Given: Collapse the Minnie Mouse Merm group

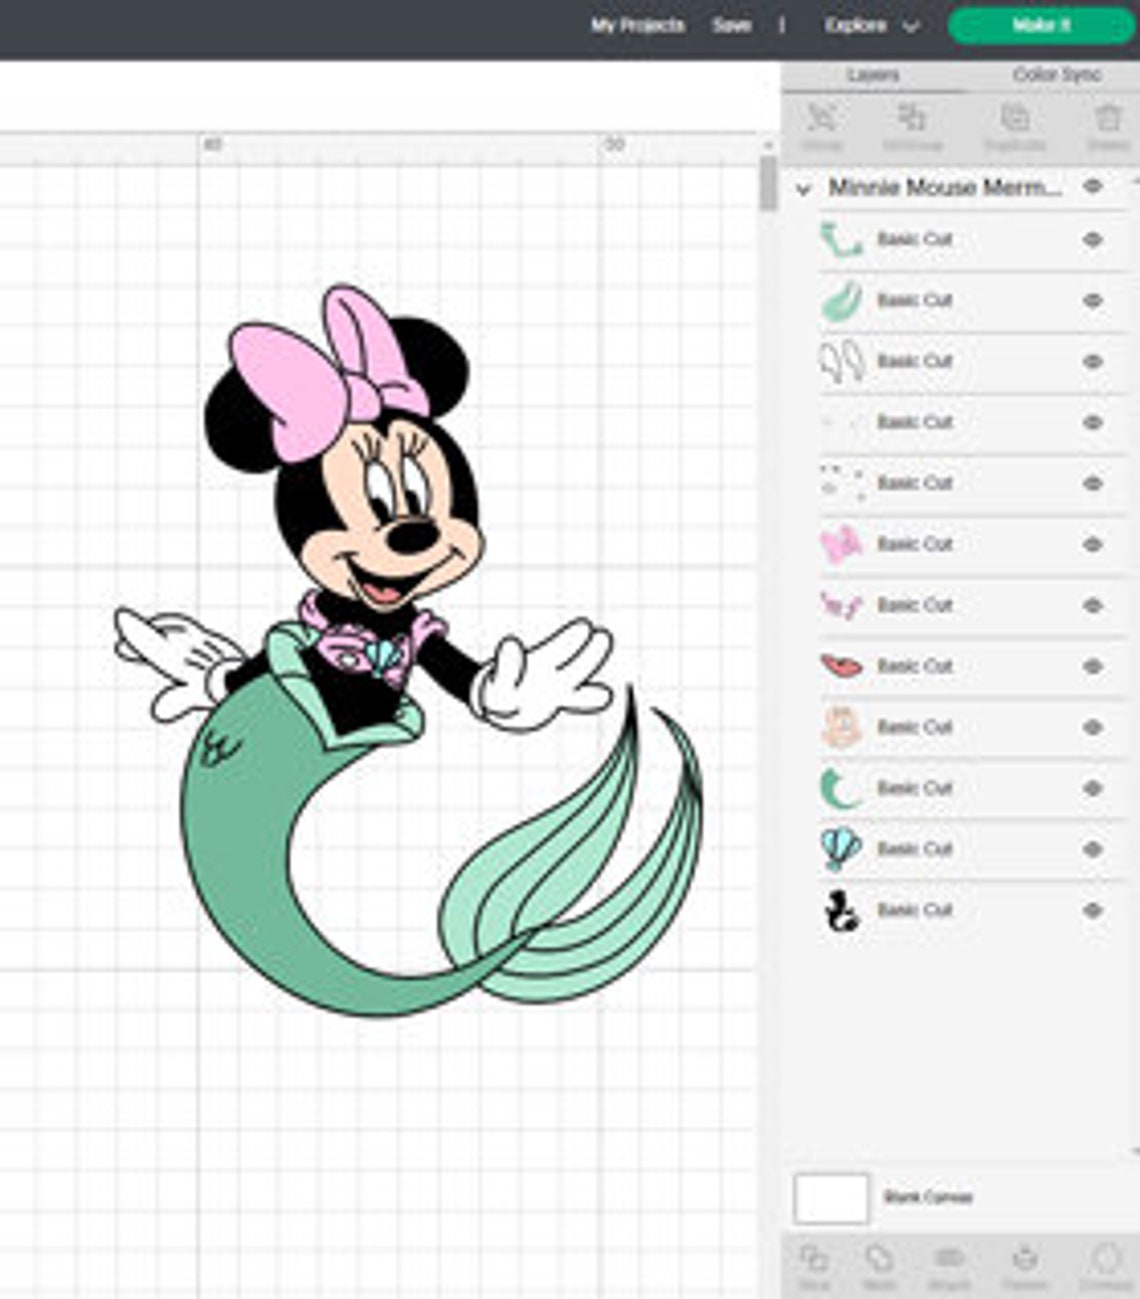Looking at the screenshot, I should [801, 187].
